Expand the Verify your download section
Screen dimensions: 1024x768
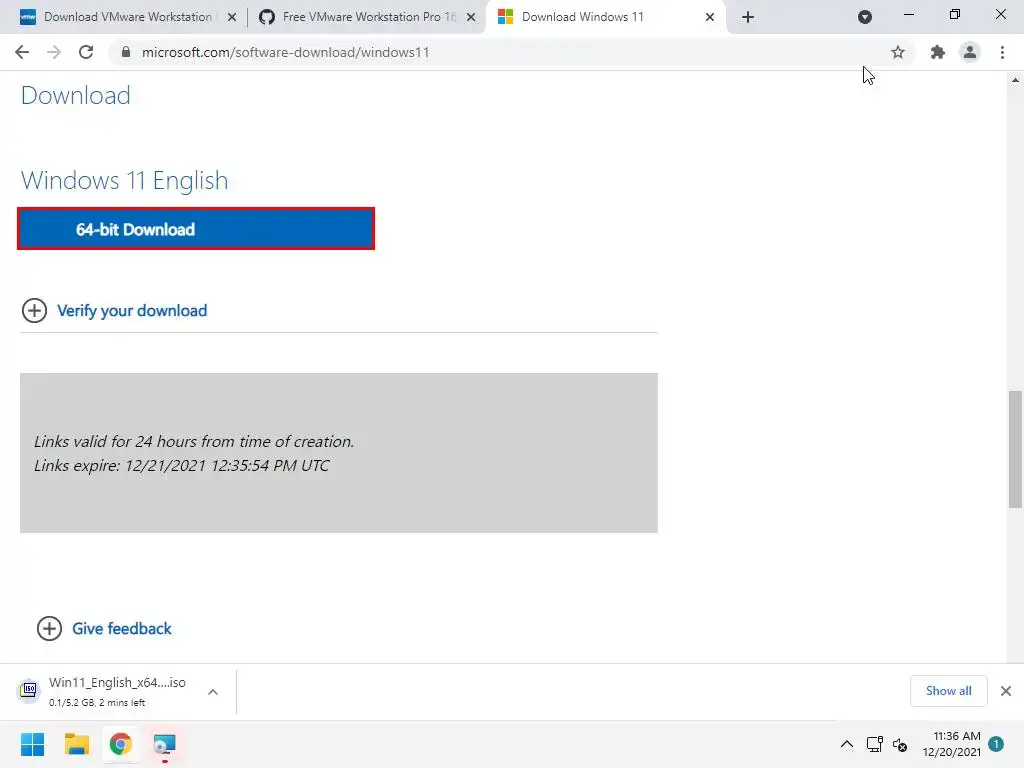[x=35, y=311]
